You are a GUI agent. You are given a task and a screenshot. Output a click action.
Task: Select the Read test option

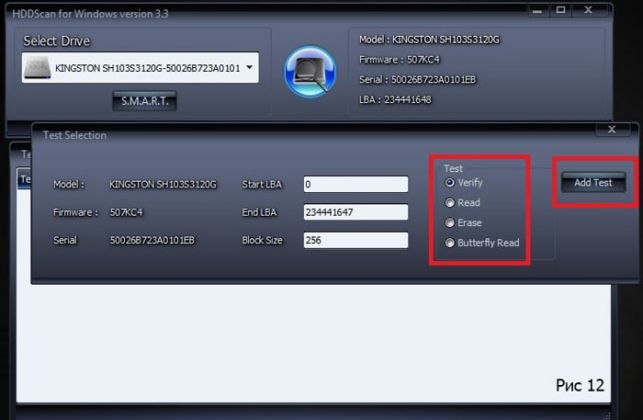point(463,203)
